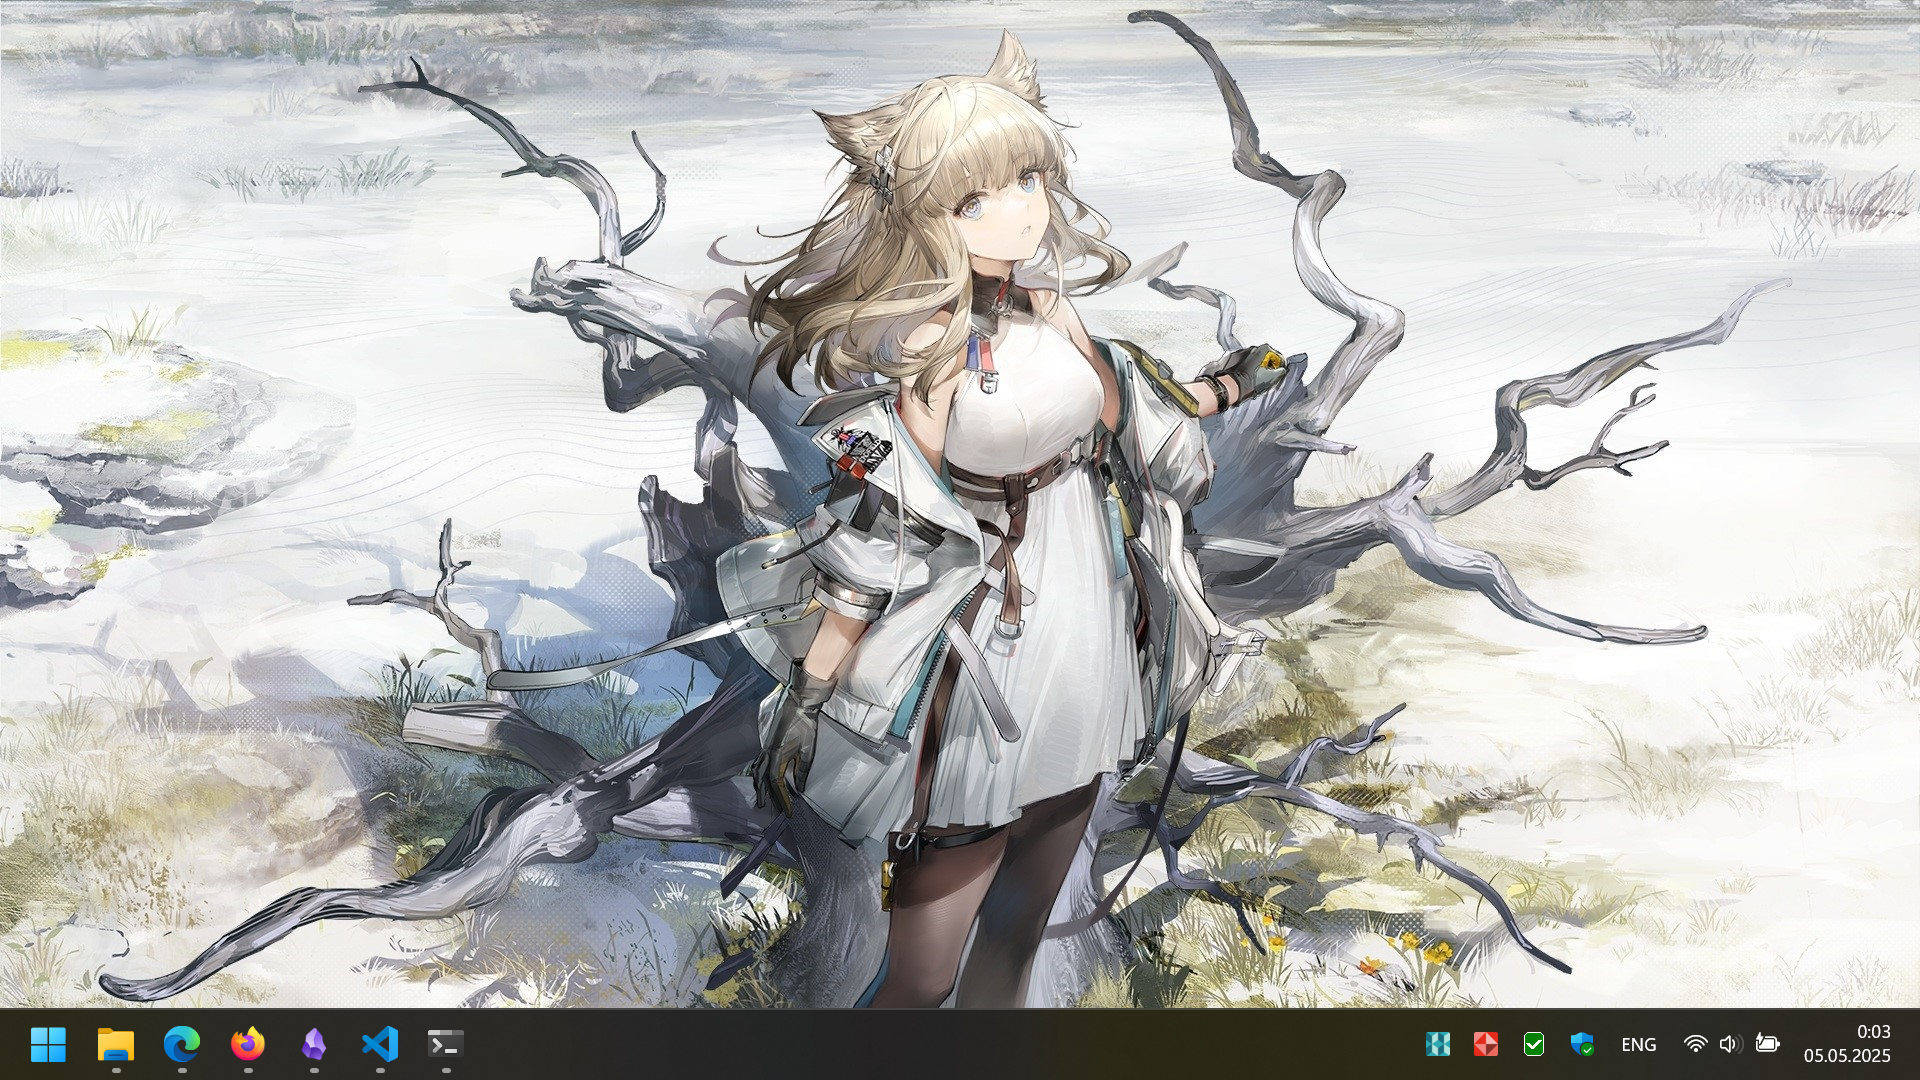
Task: Click the 05.05.2025 date
Action: [1847, 1056]
